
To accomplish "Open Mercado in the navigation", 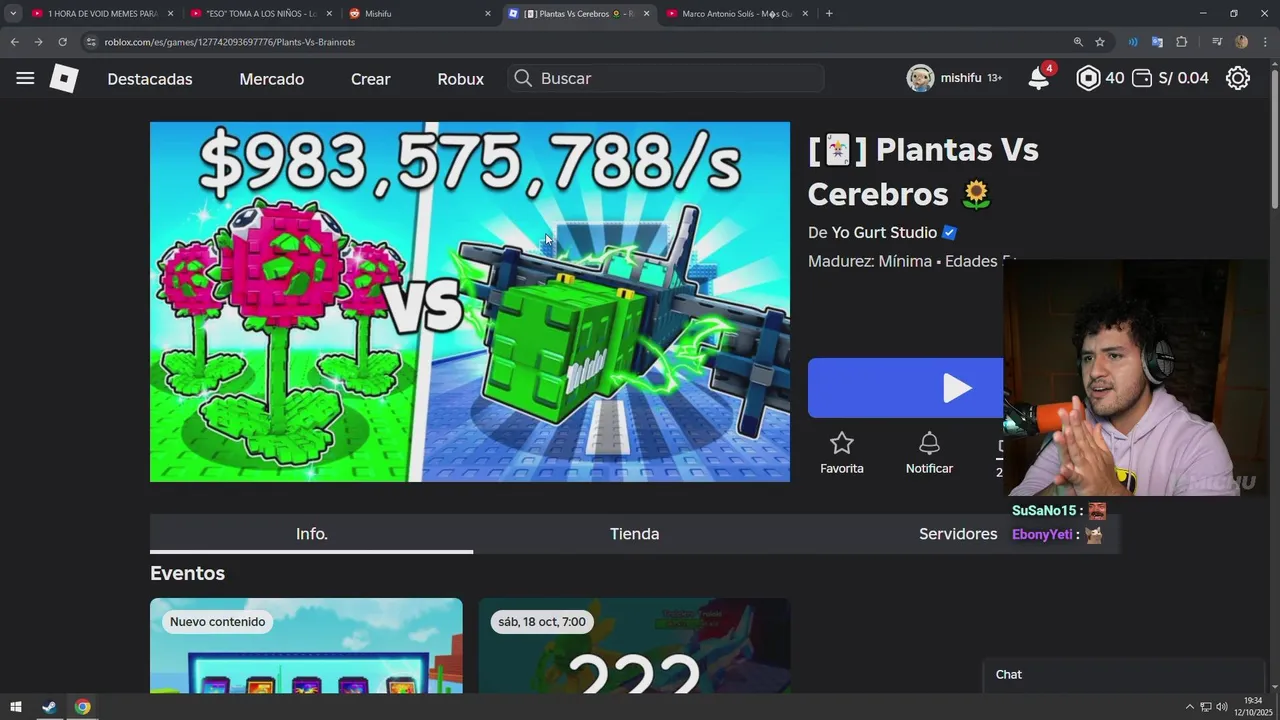I will tap(272, 79).
